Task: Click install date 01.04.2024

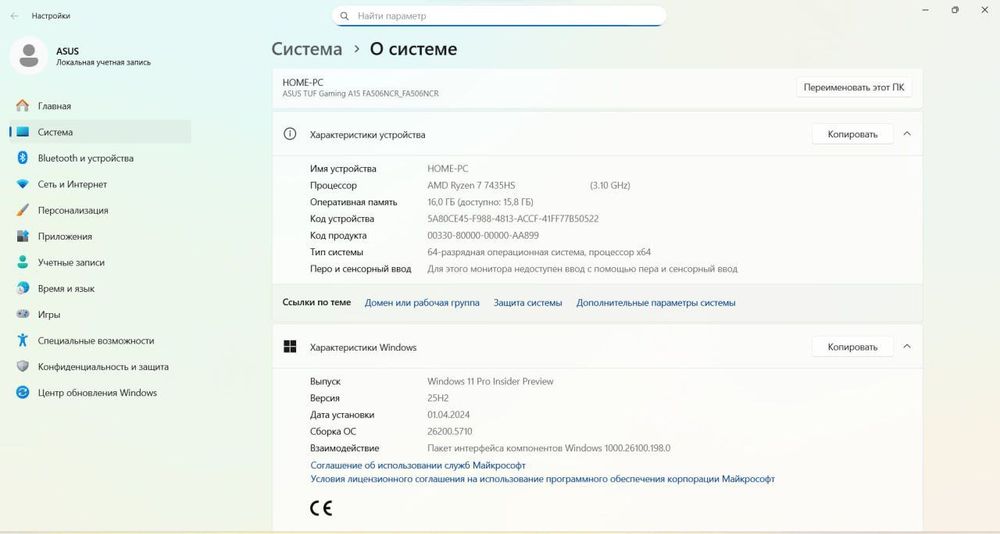Action: pos(448,414)
